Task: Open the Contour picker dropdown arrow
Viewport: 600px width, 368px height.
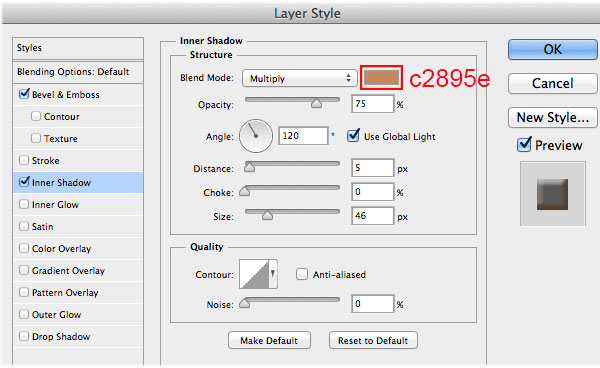Action: [273, 274]
